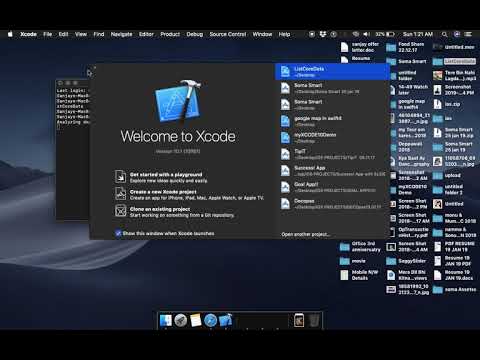Open the Debug menu
Image resolution: width=480 pixels, height=360 pixels.
click(x=195, y=34)
